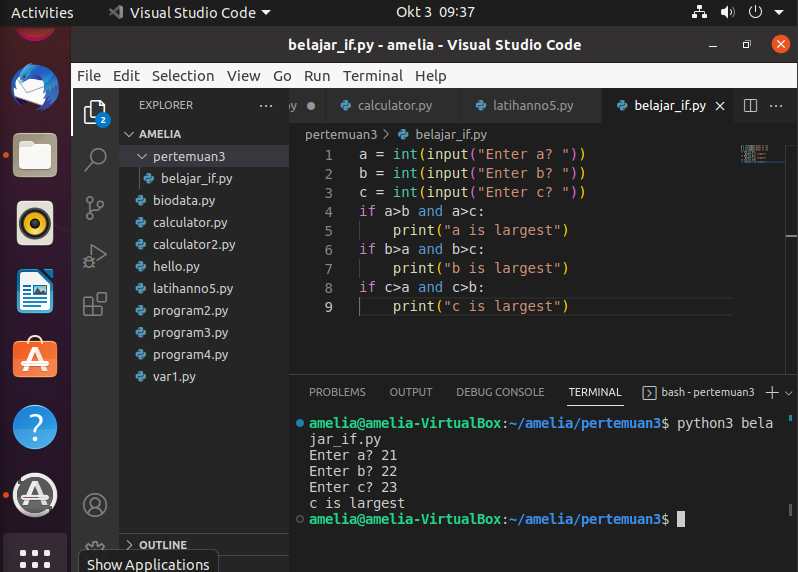Open the Edit menu

coord(126,76)
